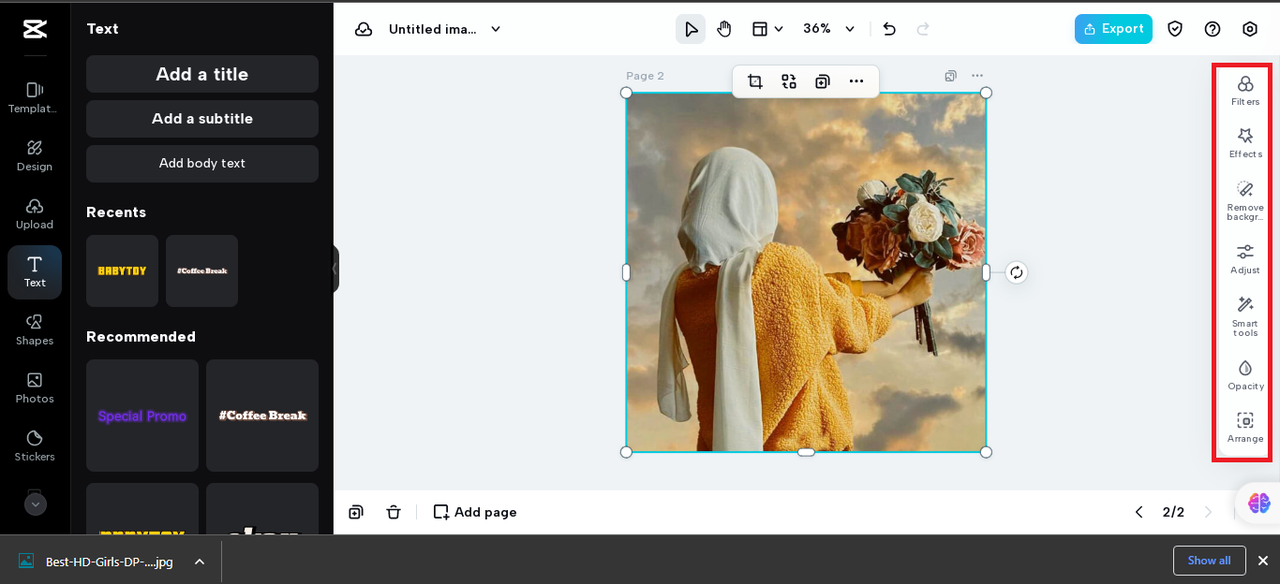
Task: Open the canvas layout dropdown
Action: (x=767, y=29)
